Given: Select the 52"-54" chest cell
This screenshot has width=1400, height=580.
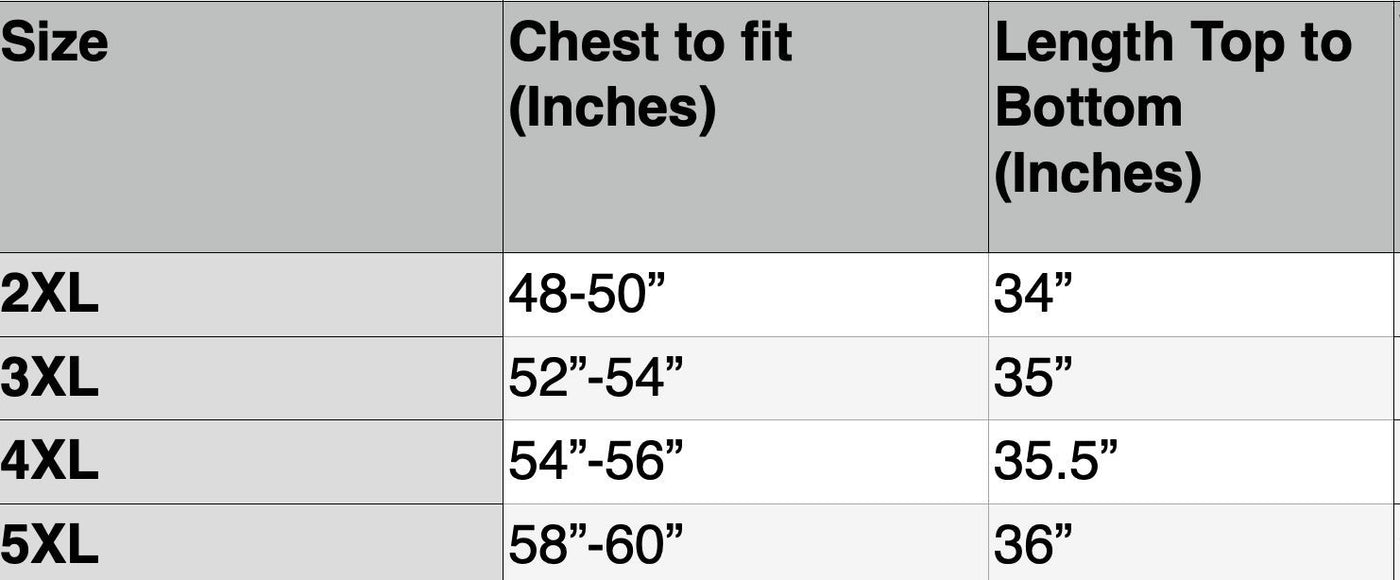Looking at the screenshot, I should click(596, 379).
